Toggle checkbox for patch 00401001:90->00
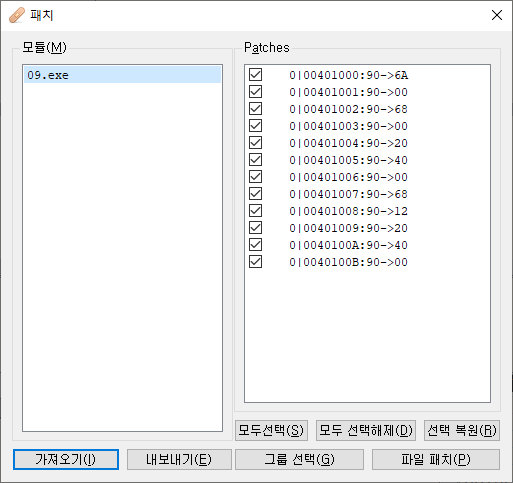Viewport: 513px width, 483px height. (255, 92)
